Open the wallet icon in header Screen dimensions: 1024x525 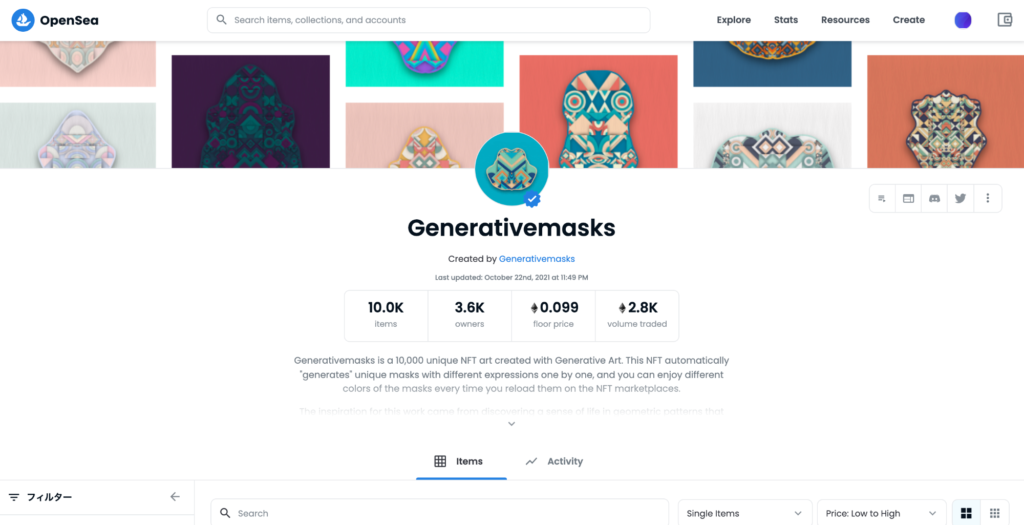[1004, 20]
